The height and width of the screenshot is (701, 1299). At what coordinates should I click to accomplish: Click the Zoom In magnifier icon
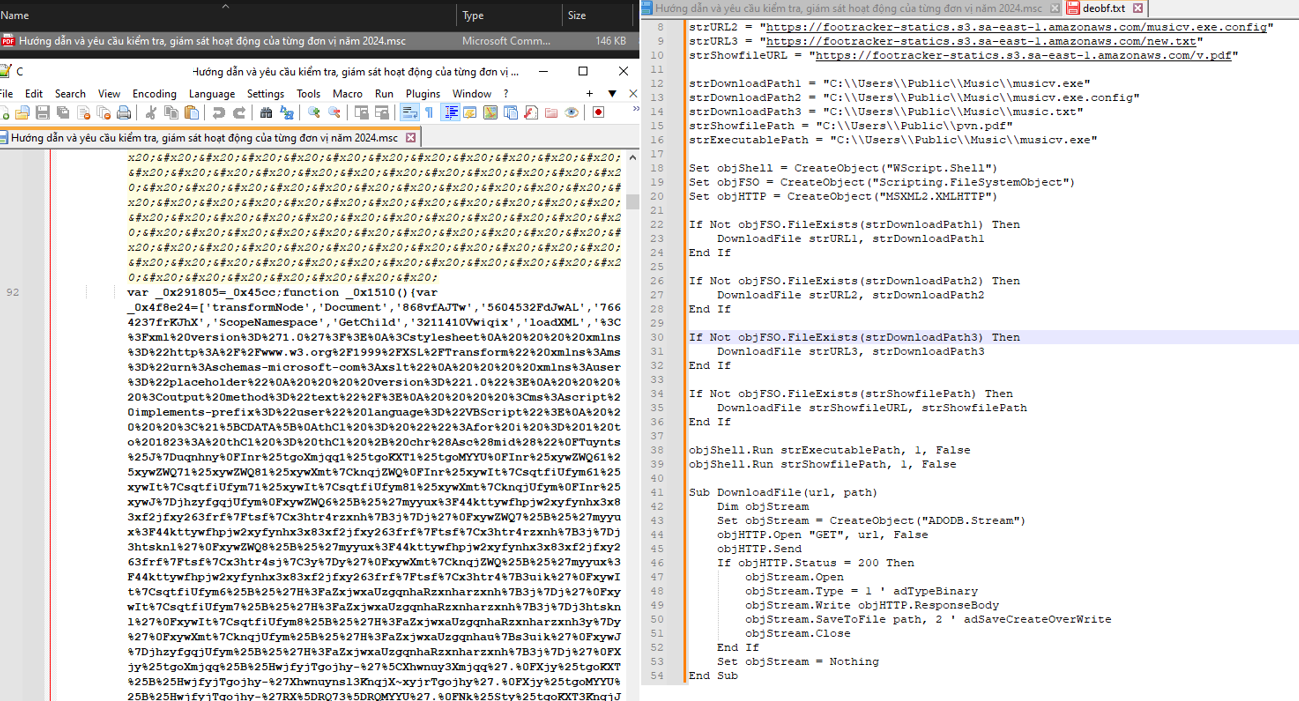(x=314, y=113)
